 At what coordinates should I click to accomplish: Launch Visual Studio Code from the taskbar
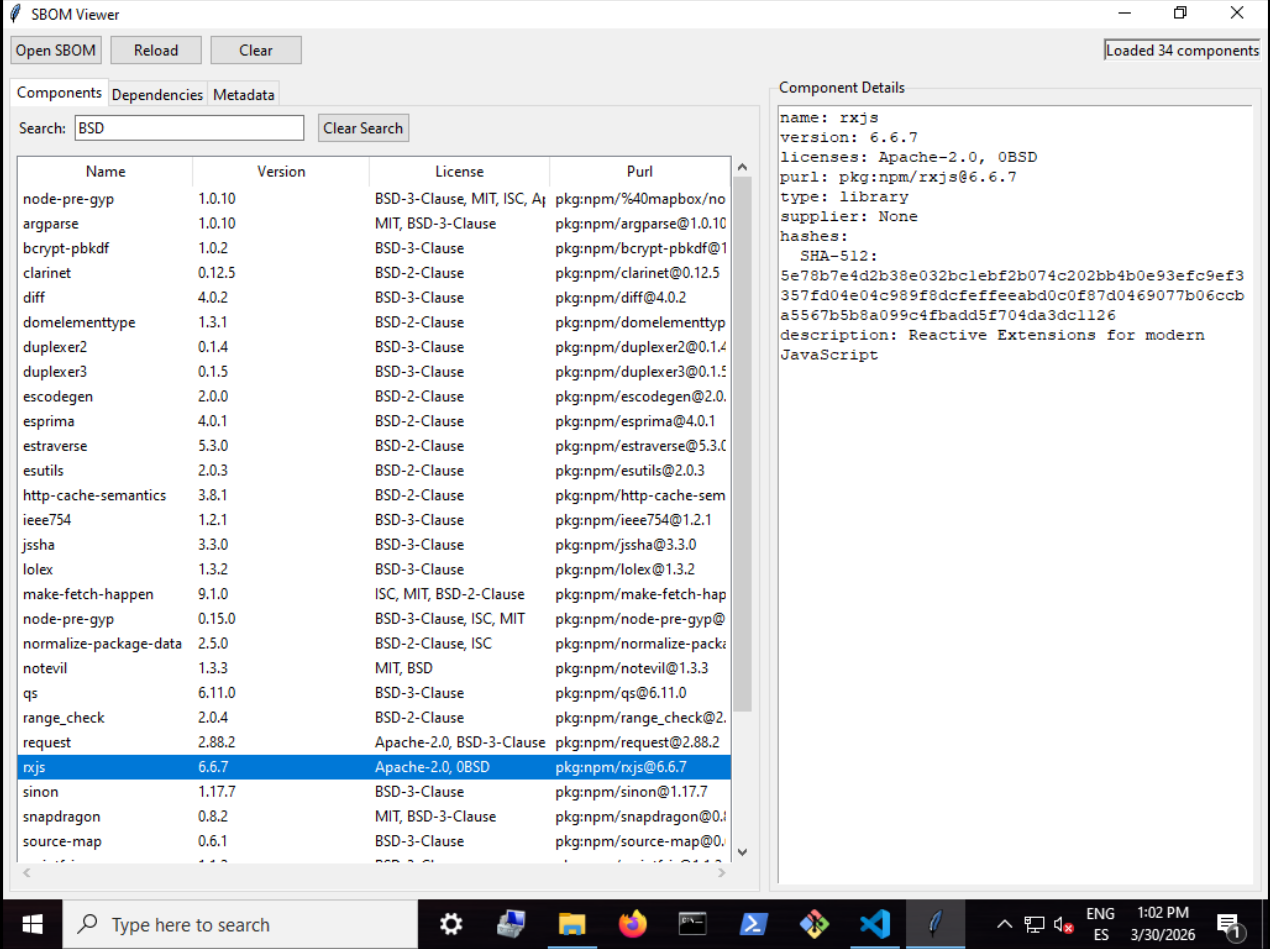pos(873,923)
